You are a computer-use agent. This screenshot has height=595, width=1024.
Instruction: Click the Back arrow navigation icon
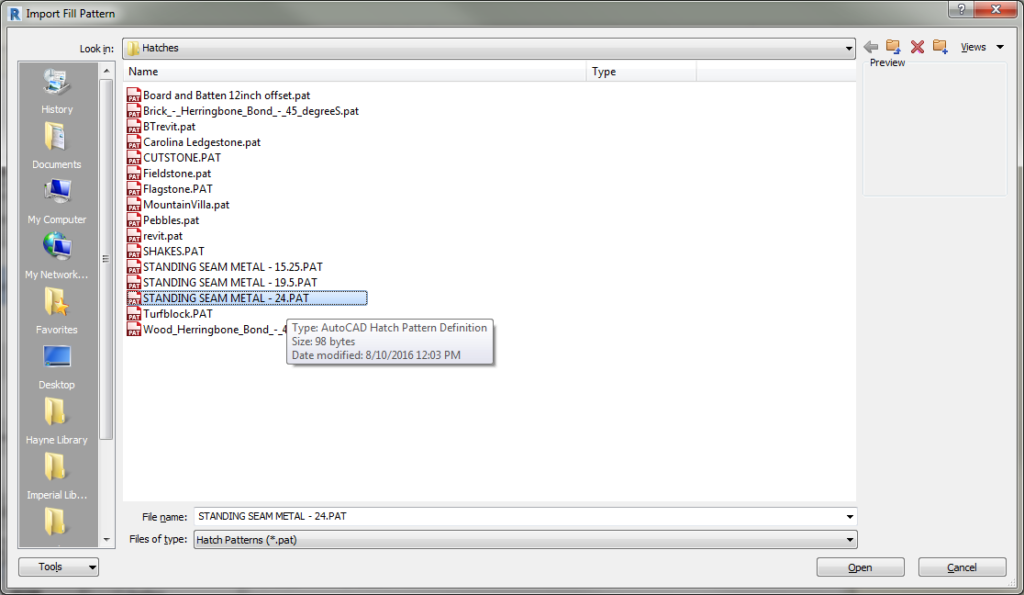tap(871, 47)
